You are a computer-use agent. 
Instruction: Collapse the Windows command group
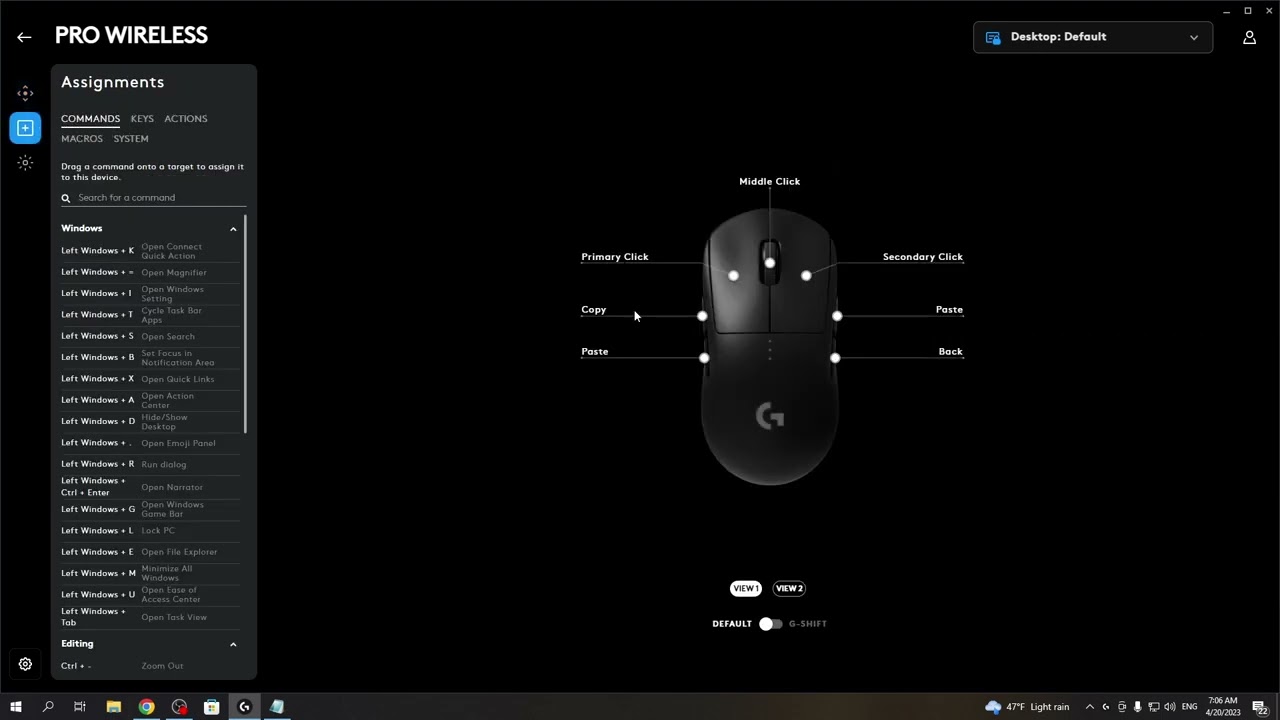(233, 229)
